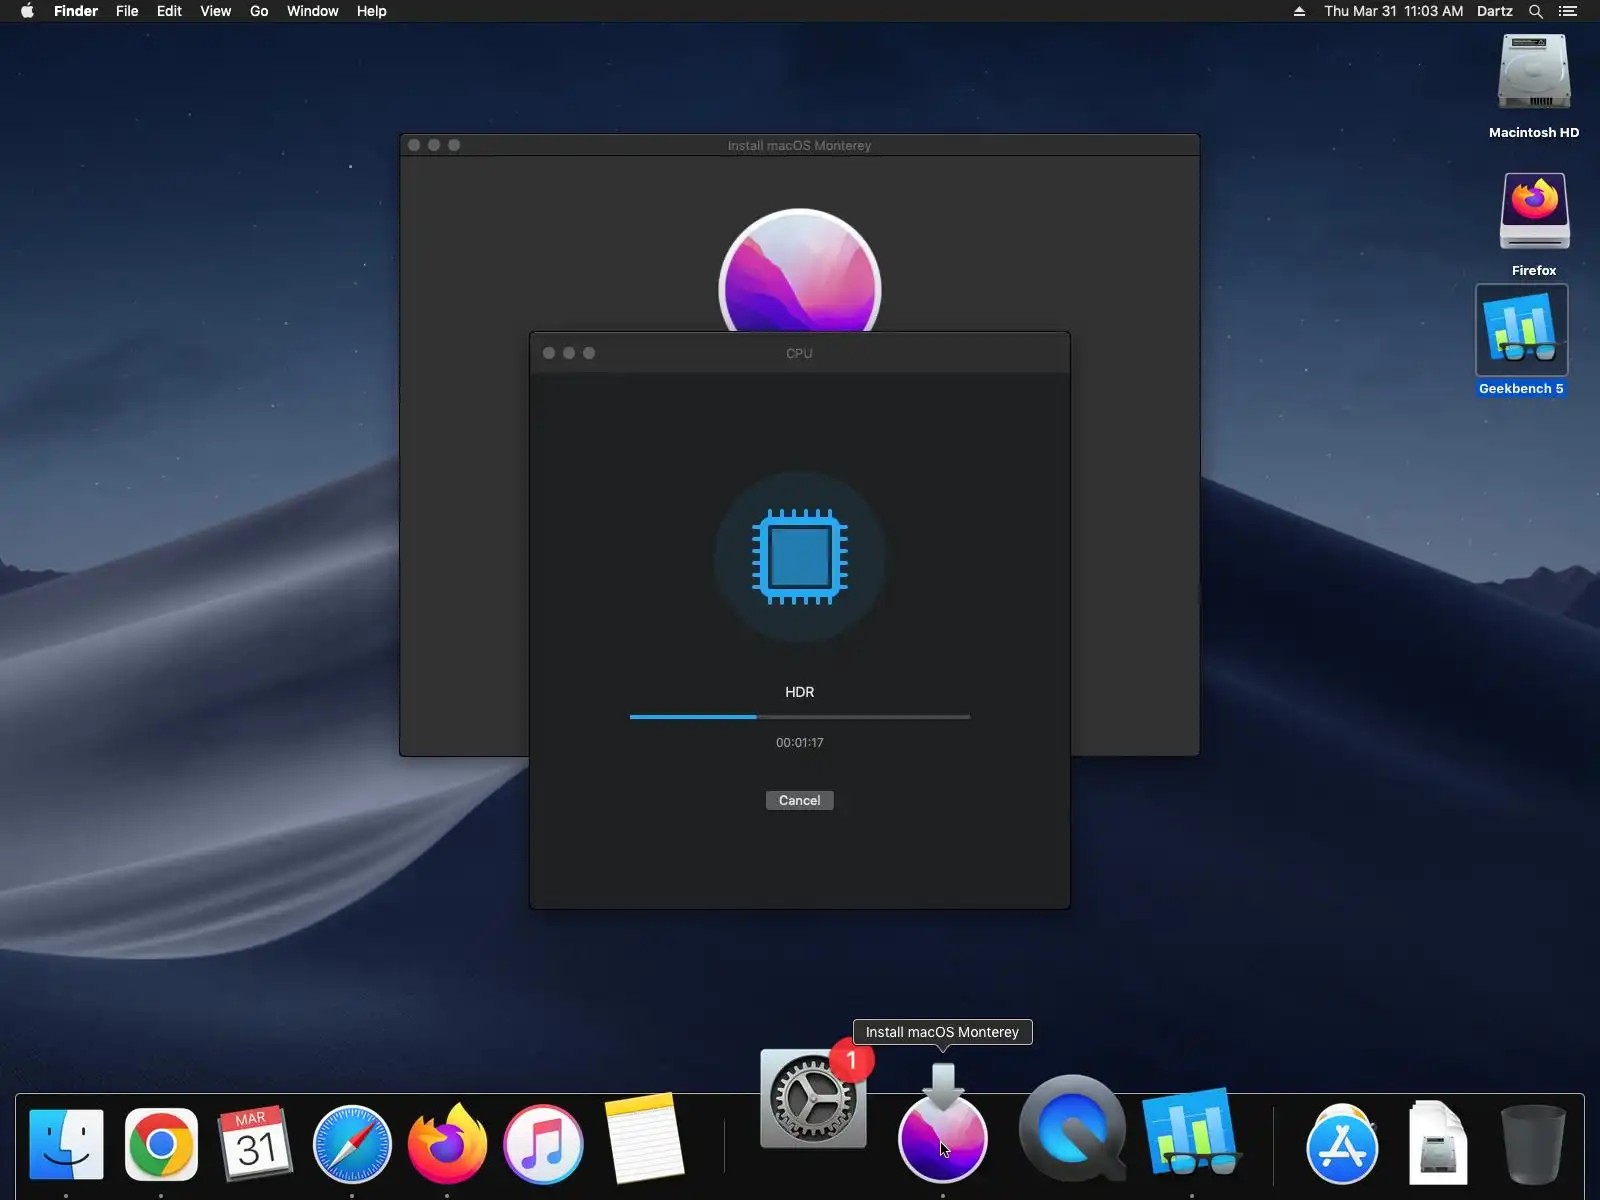This screenshot has height=1200, width=1600.
Task: Open the Apple menu
Action: tap(27, 11)
